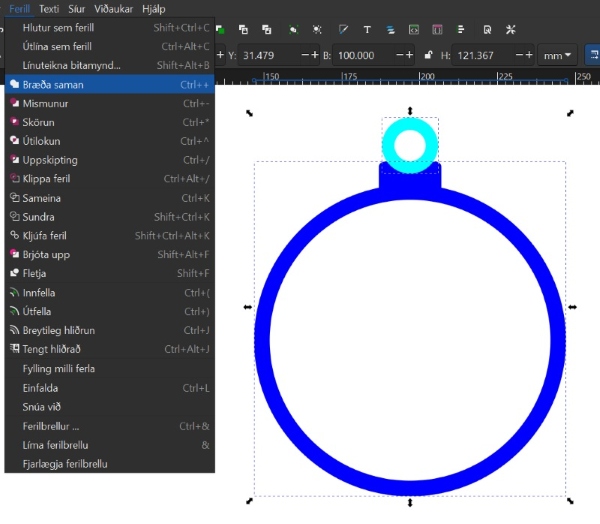
Task: Open the Texti menu
Action: coord(48,8)
